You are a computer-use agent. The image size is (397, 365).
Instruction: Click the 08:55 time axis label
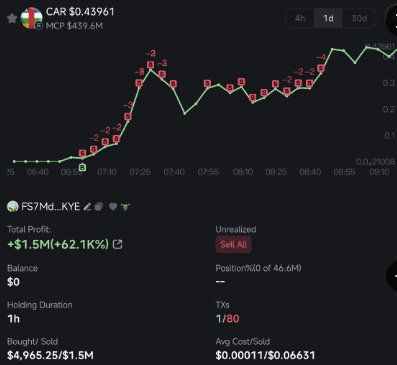click(344, 172)
